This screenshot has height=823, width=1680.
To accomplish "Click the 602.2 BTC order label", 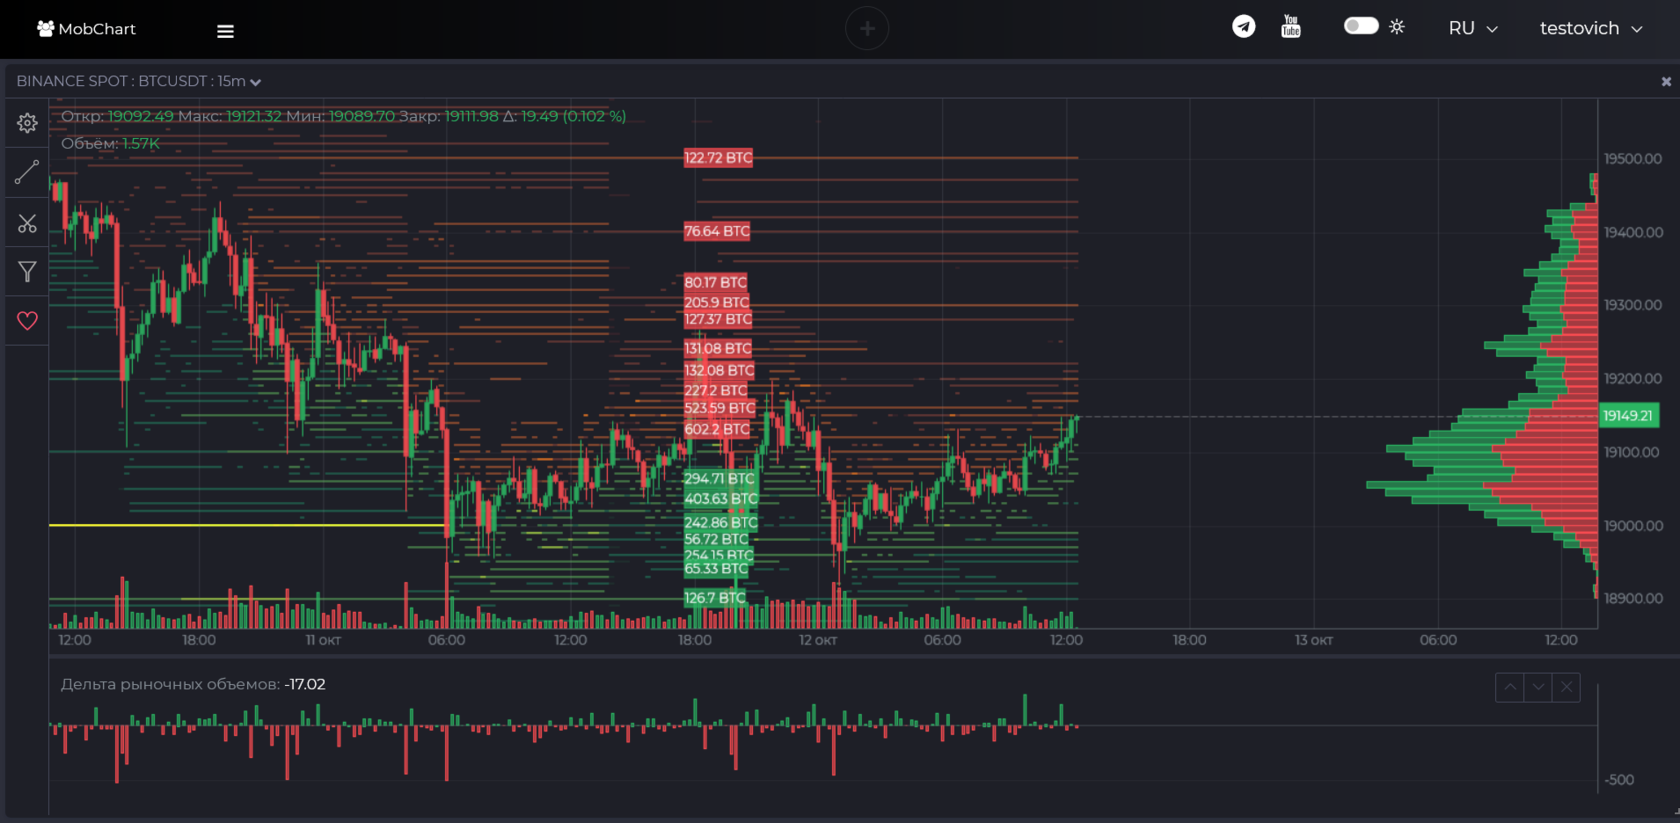I will click(717, 429).
